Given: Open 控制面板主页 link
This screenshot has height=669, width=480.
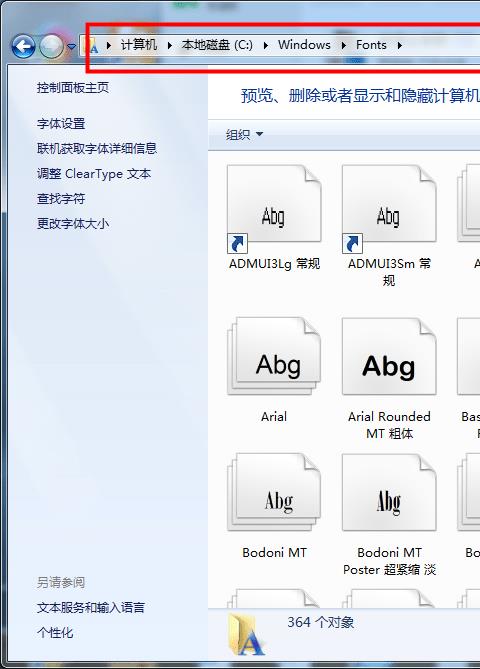Looking at the screenshot, I should 73,88.
